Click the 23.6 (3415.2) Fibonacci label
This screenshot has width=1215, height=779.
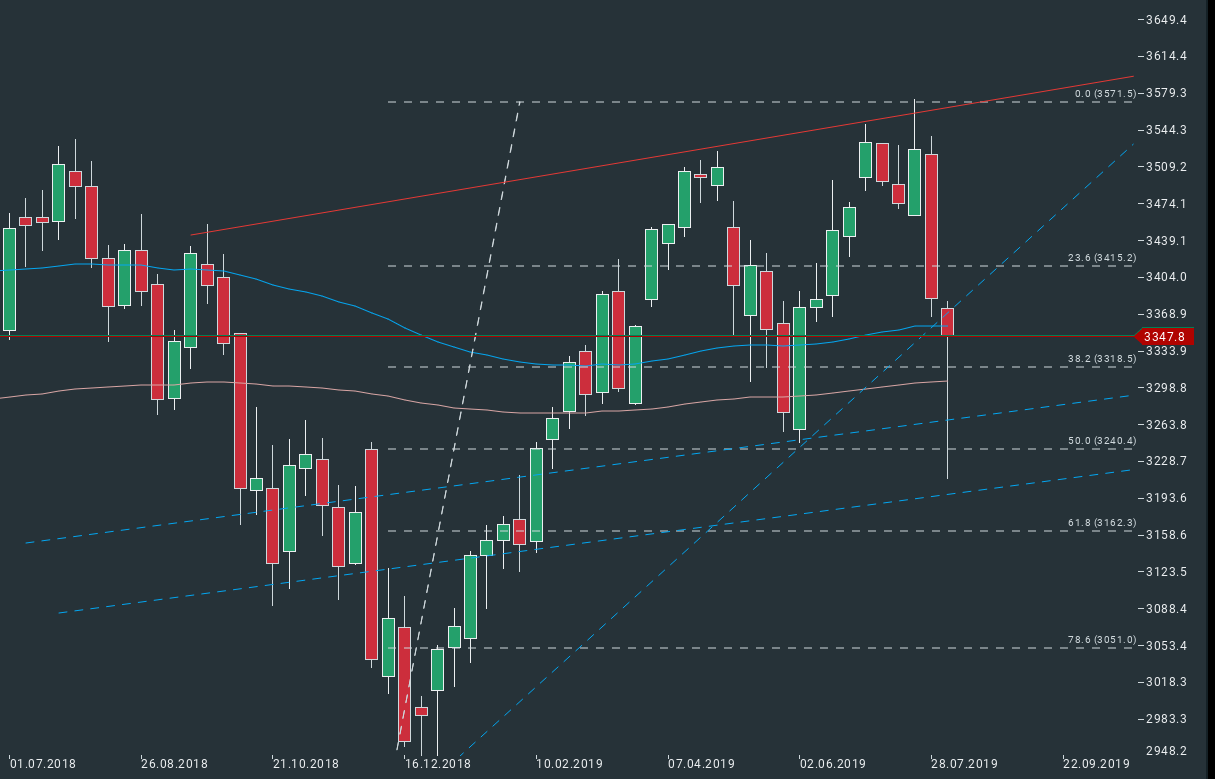[1102, 258]
